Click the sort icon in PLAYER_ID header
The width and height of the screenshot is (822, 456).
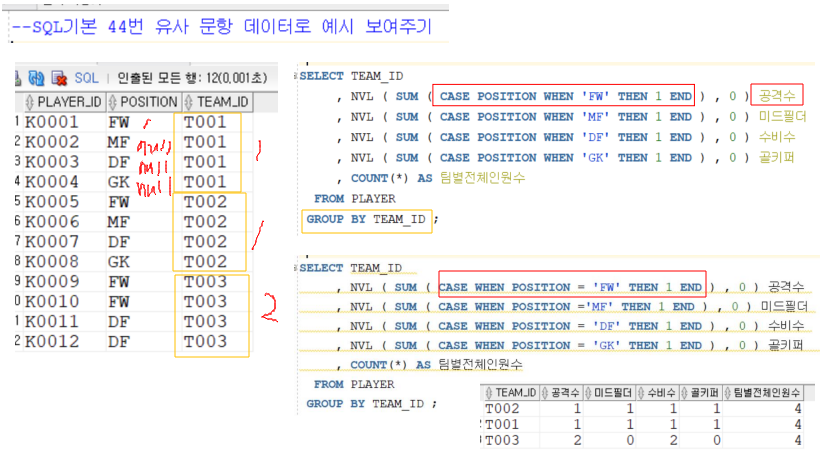coord(30,102)
